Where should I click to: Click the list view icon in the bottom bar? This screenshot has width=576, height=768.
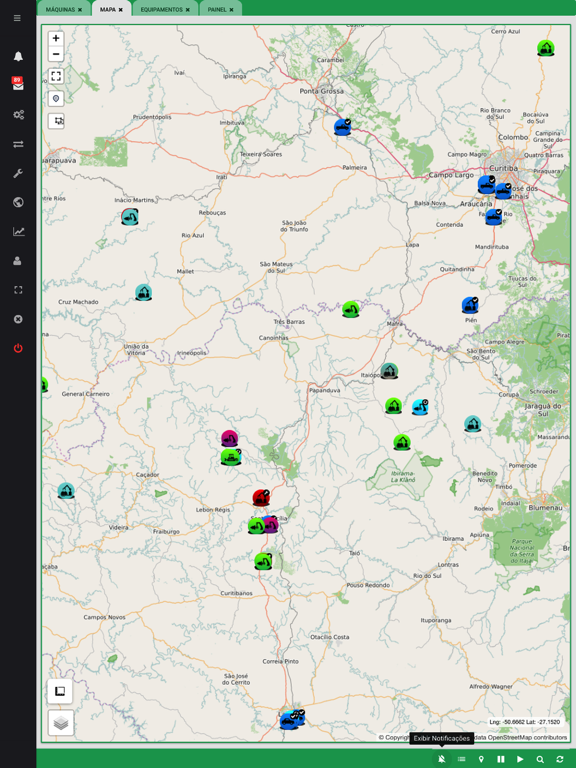(461, 759)
